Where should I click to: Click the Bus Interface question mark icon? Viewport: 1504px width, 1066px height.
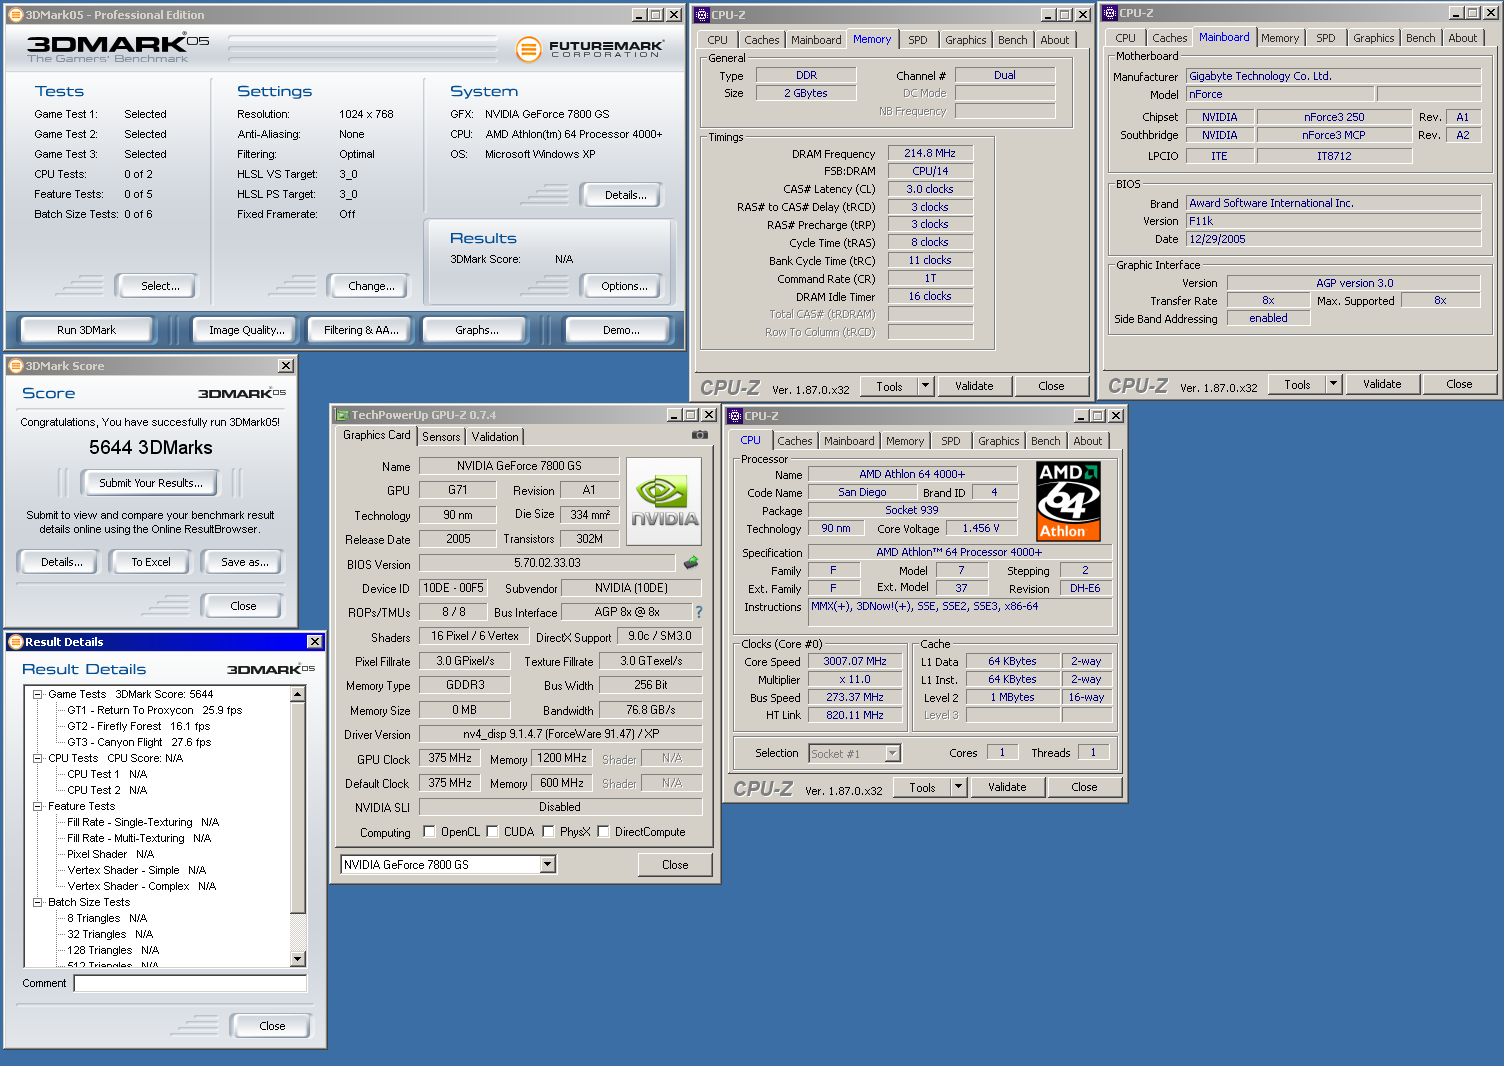[699, 612]
